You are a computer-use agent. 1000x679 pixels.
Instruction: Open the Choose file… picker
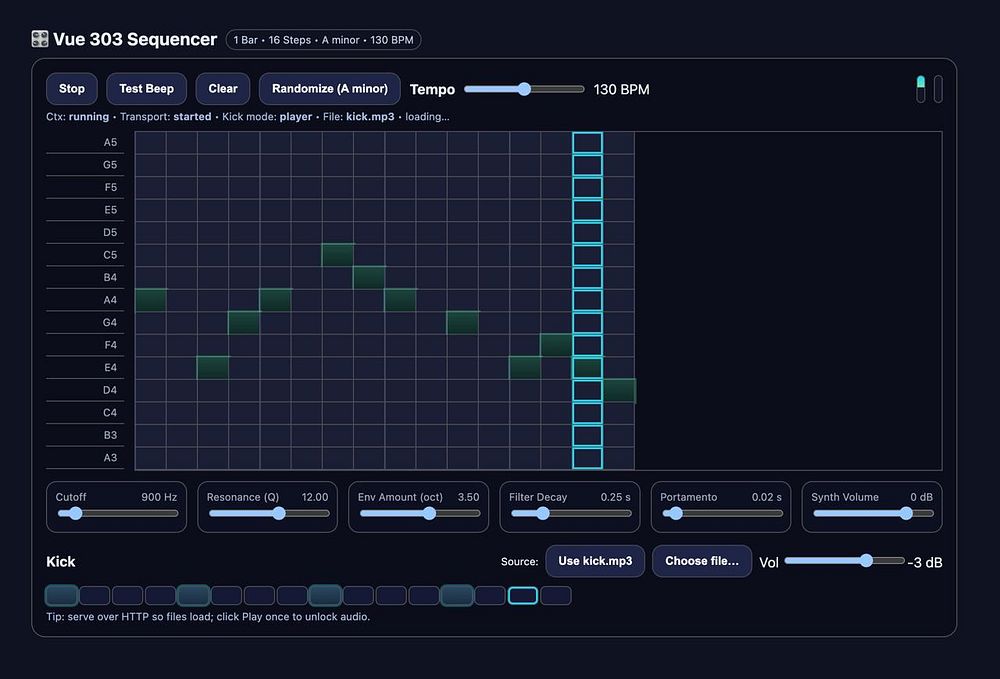pyautogui.click(x=702, y=561)
